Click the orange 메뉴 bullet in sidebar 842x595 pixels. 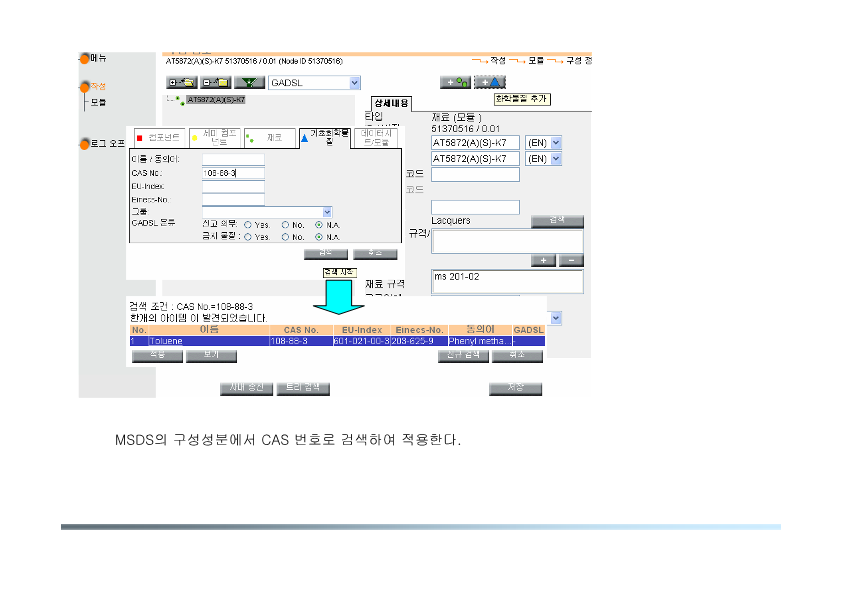[x=84, y=59]
